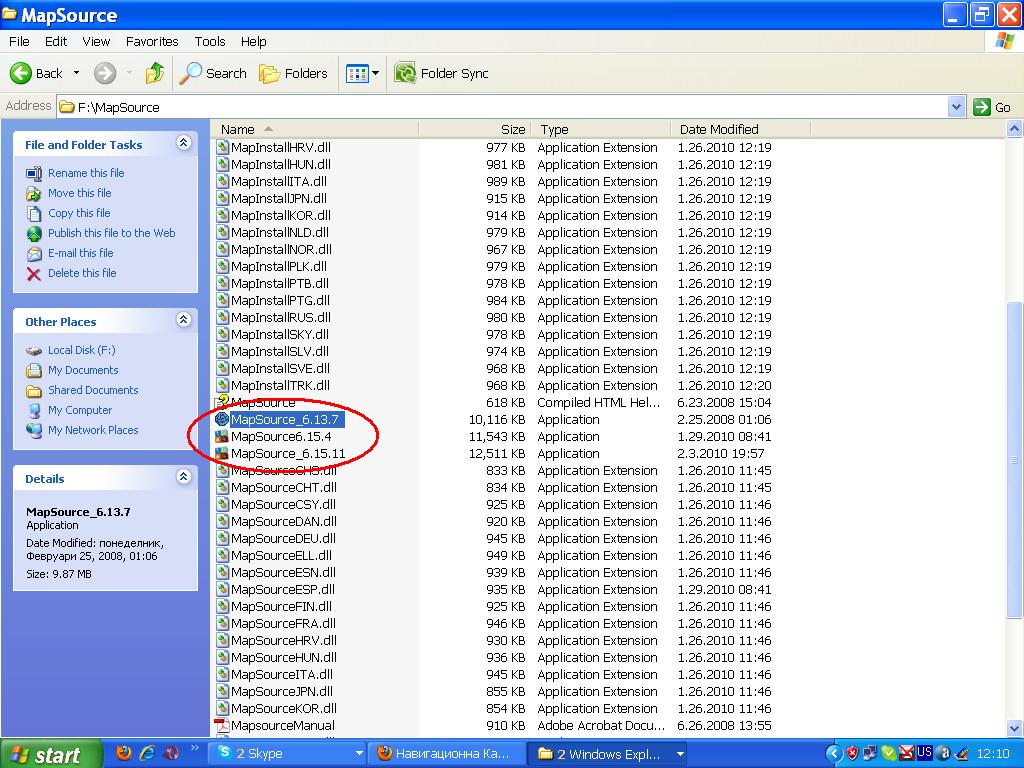Collapse the Other Places panel
This screenshot has width=1024, height=768.
[x=183, y=321]
